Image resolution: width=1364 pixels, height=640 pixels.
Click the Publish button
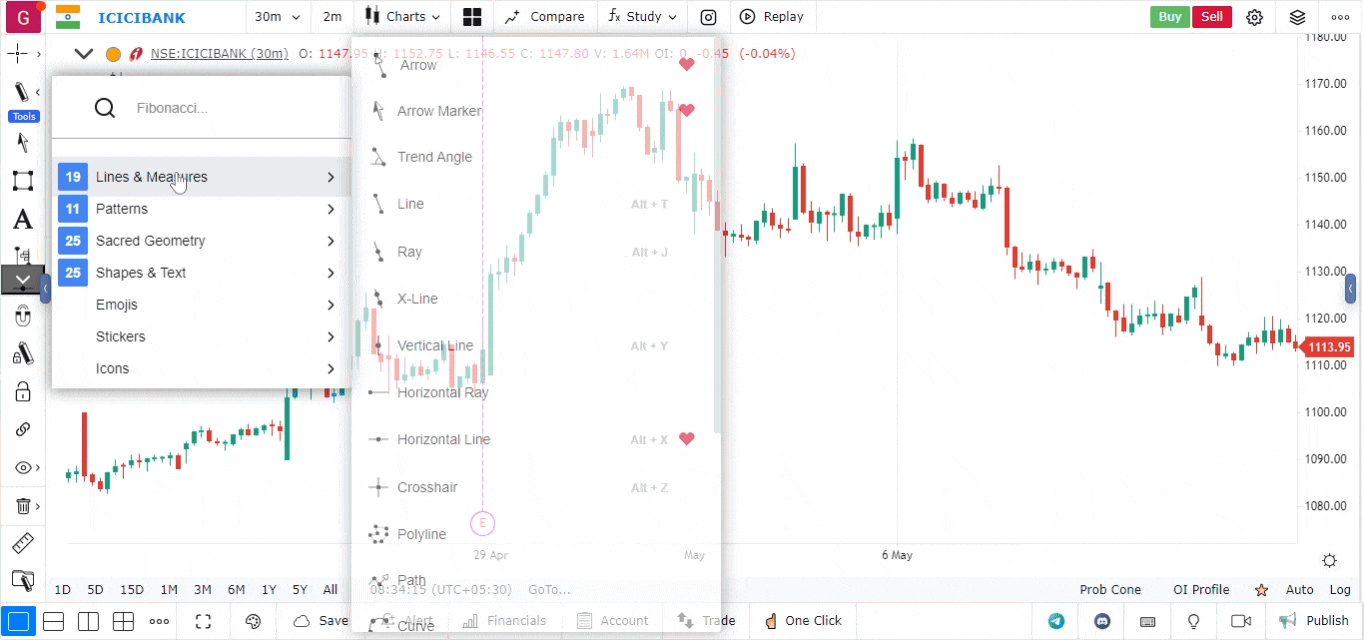(x=1317, y=620)
